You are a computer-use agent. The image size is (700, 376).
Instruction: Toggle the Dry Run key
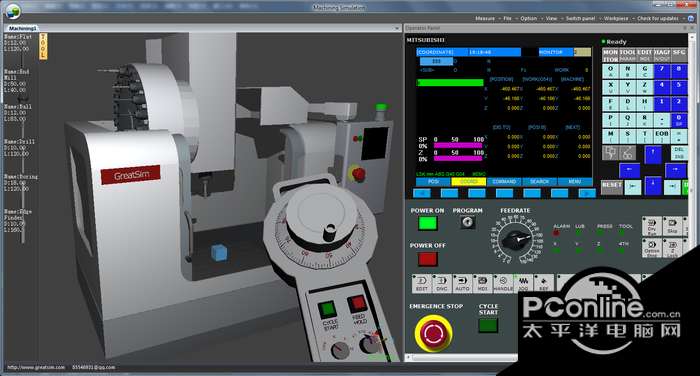(652, 226)
